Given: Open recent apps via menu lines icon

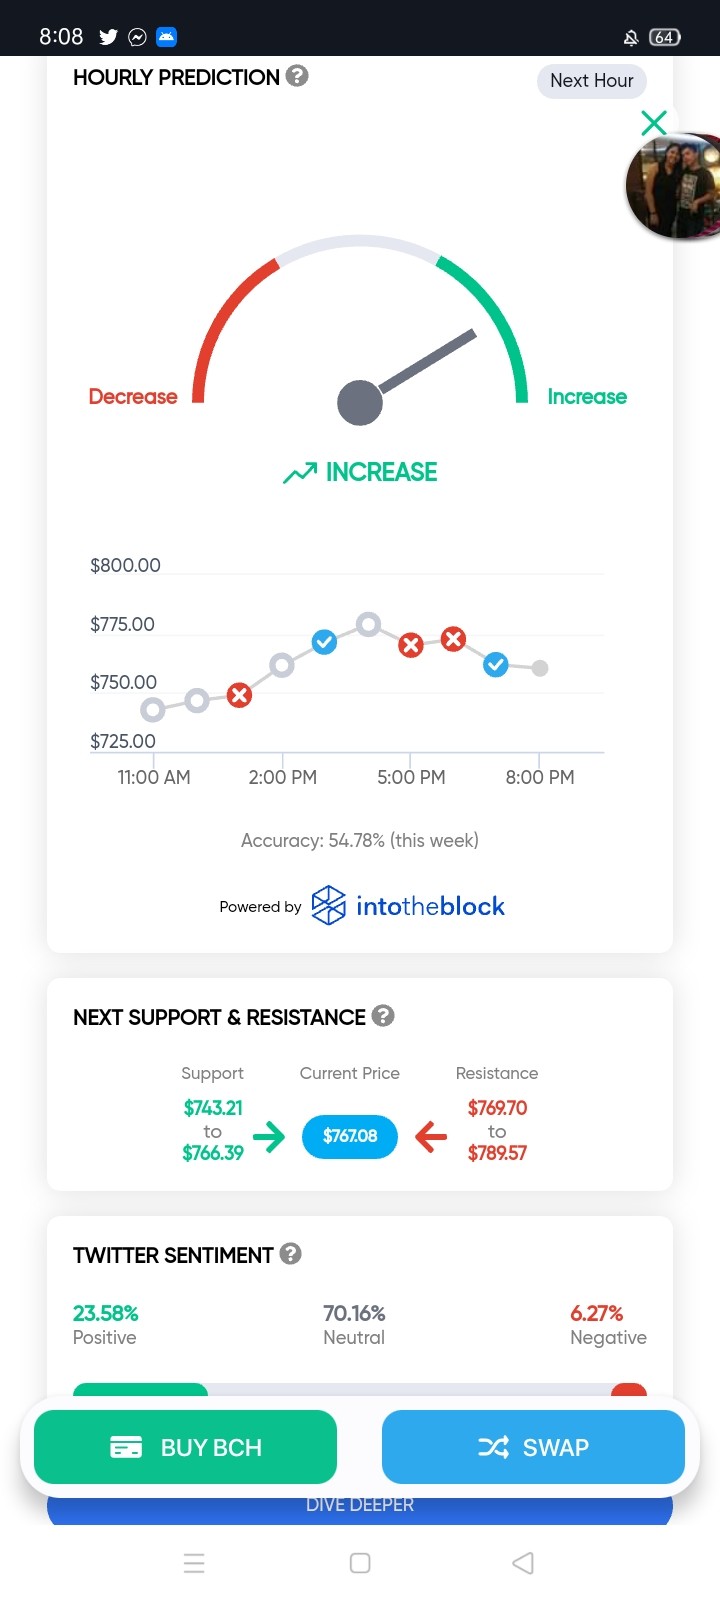Looking at the screenshot, I should coord(194,1563).
